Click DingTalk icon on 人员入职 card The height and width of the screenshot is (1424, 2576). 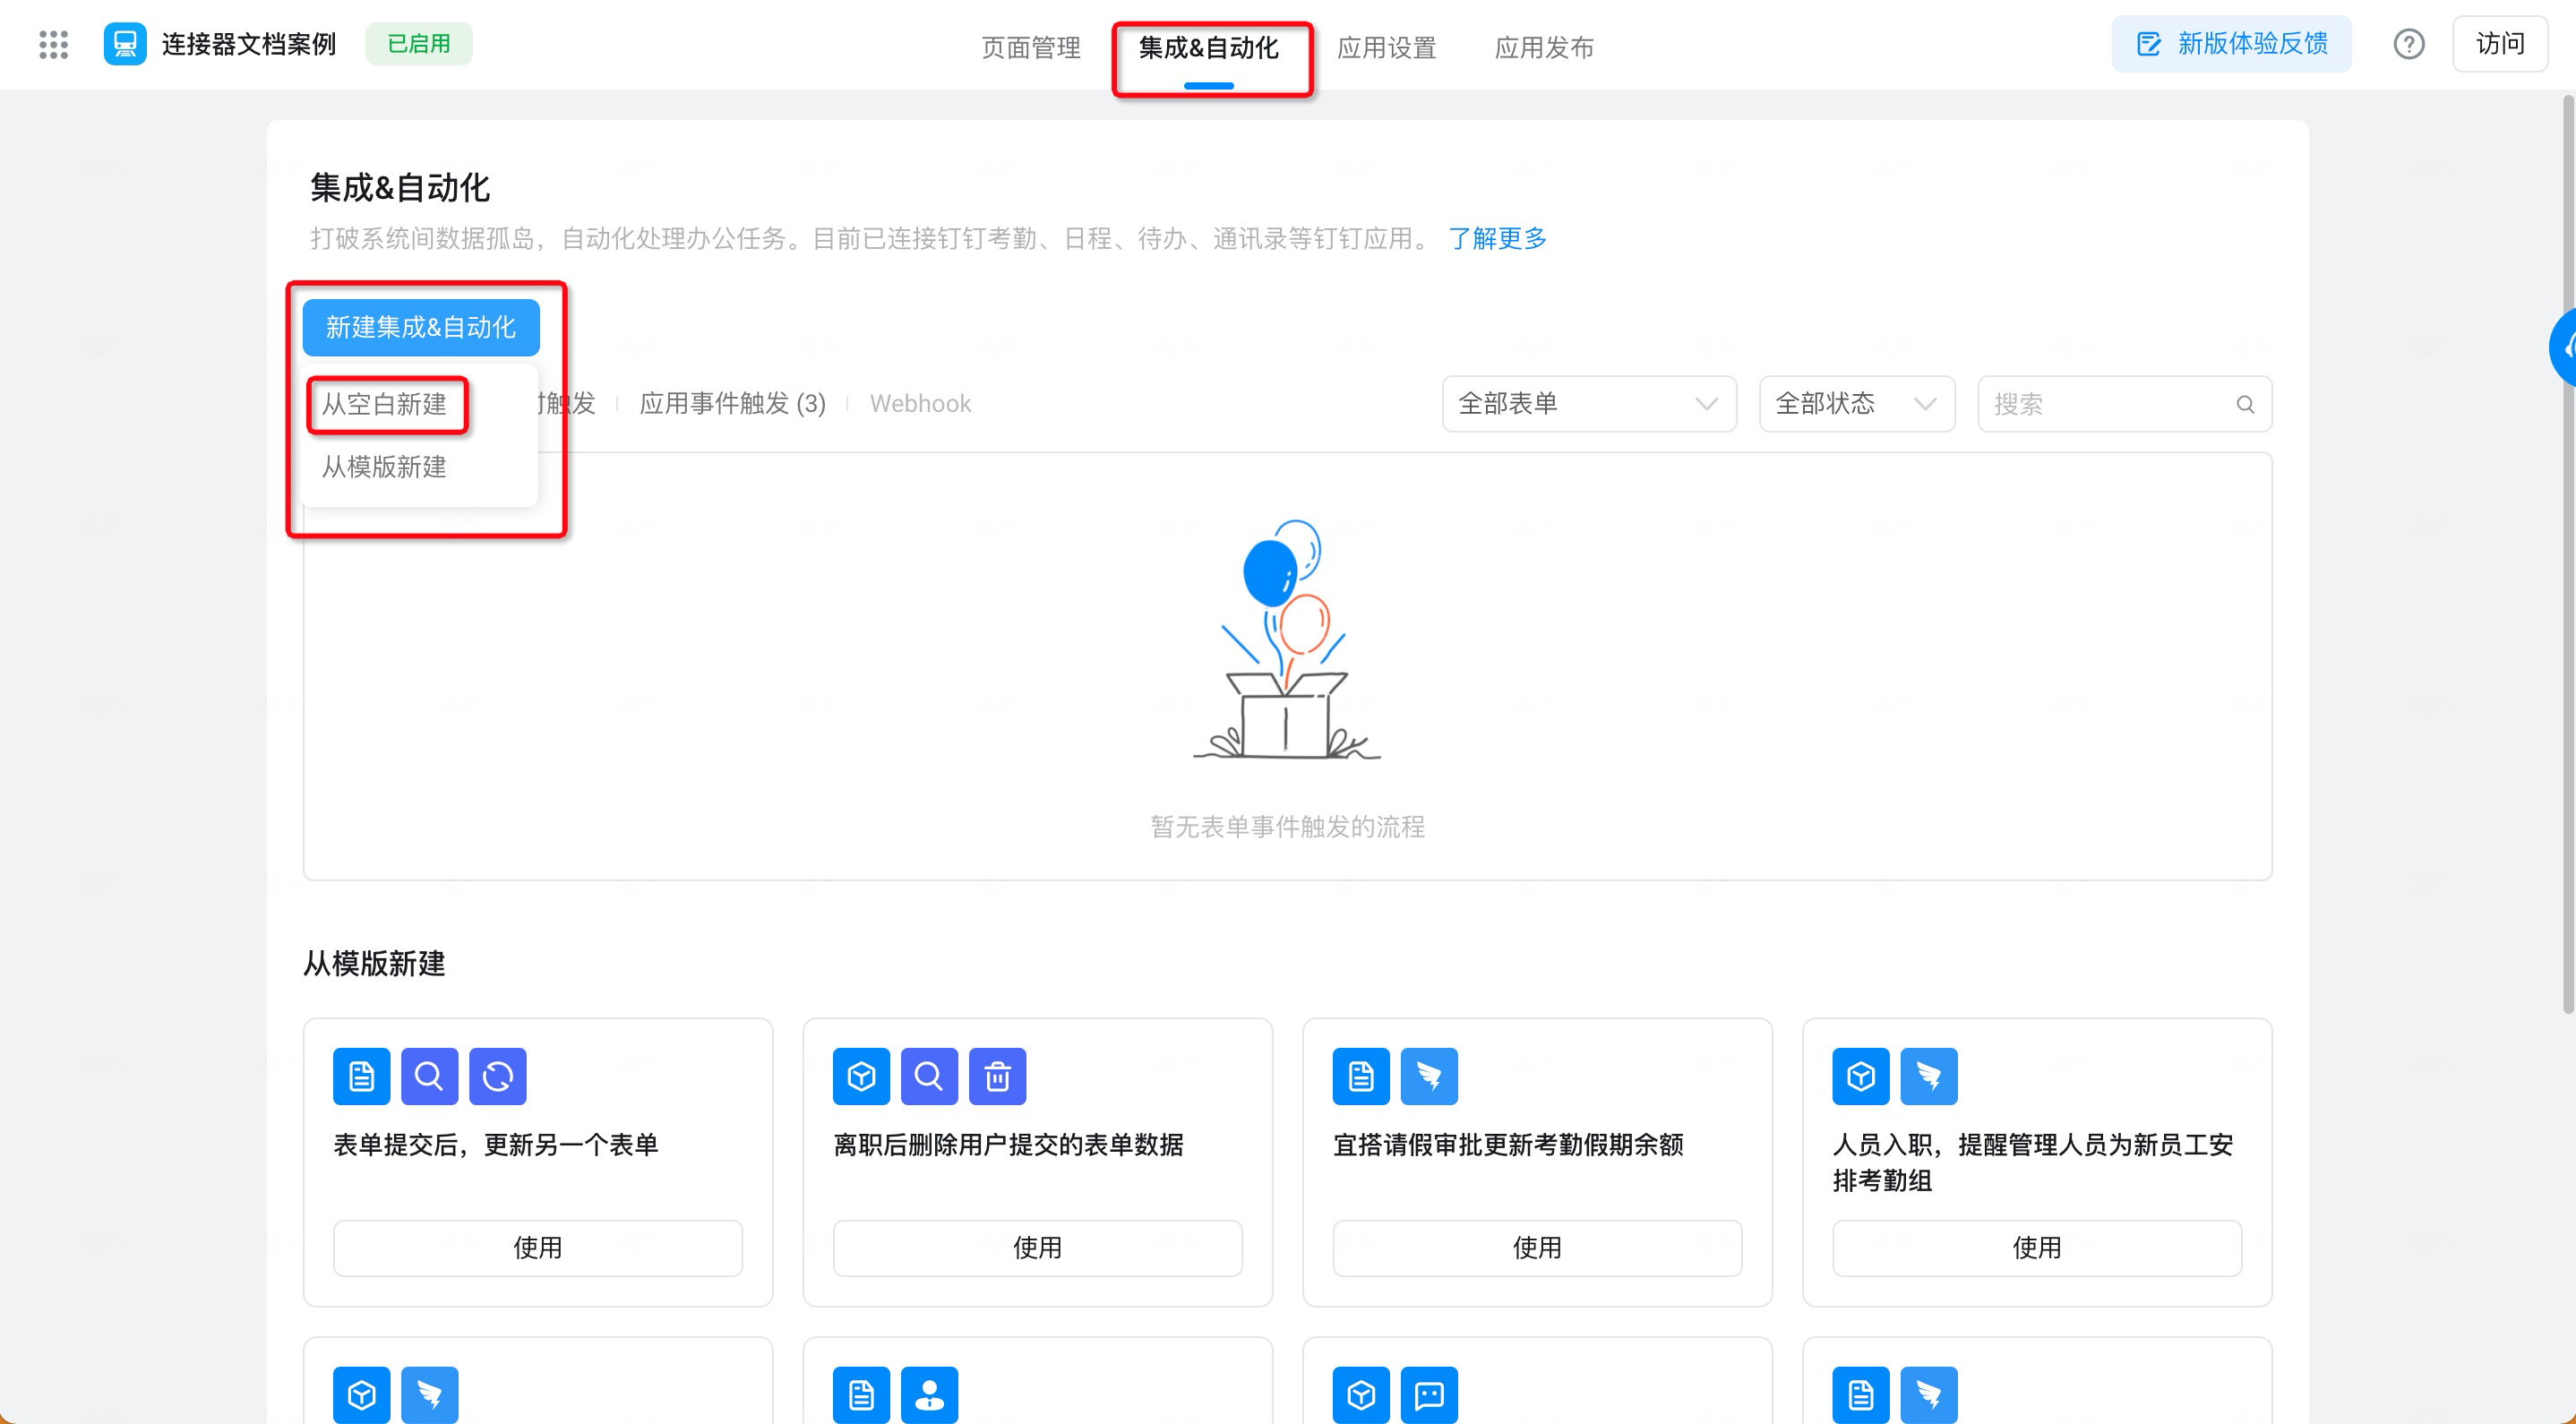click(1930, 1076)
